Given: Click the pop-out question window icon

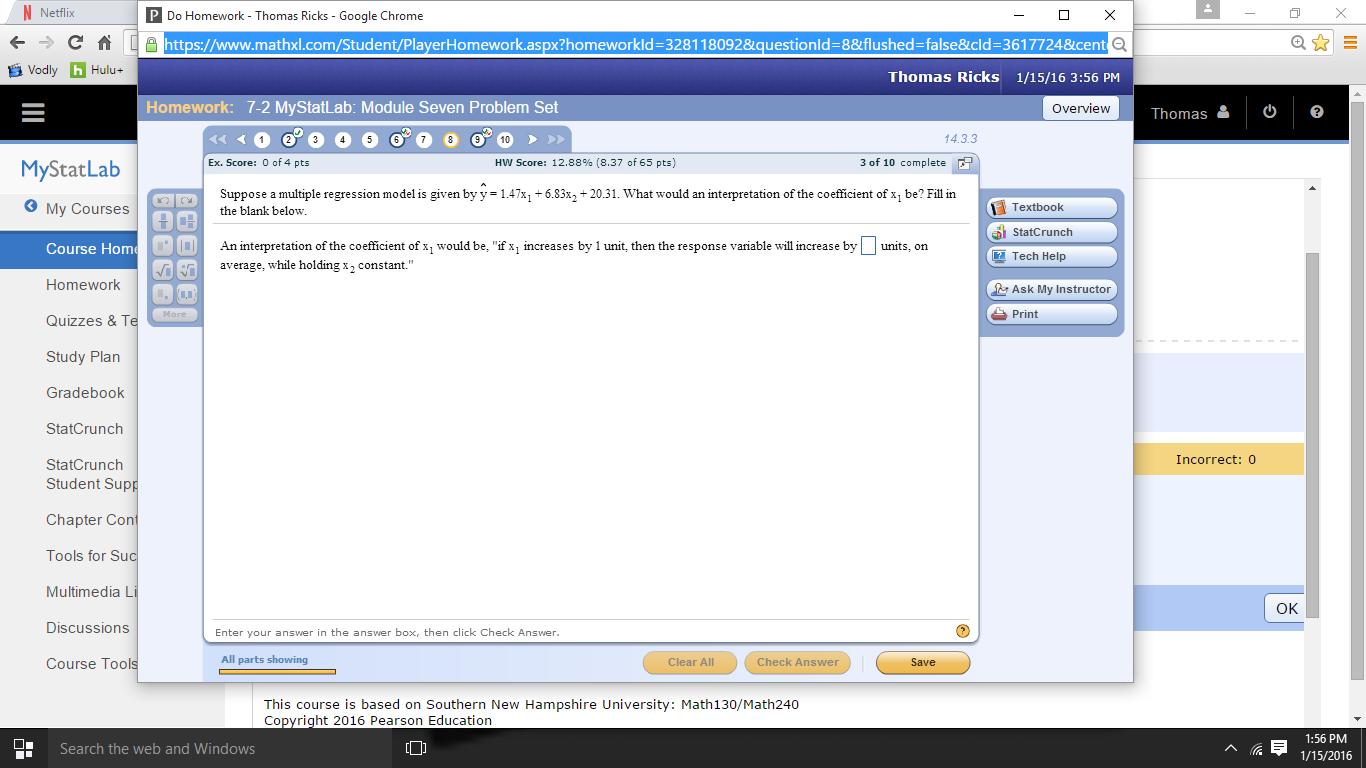Looking at the screenshot, I should pyautogui.click(x=963, y=162).
